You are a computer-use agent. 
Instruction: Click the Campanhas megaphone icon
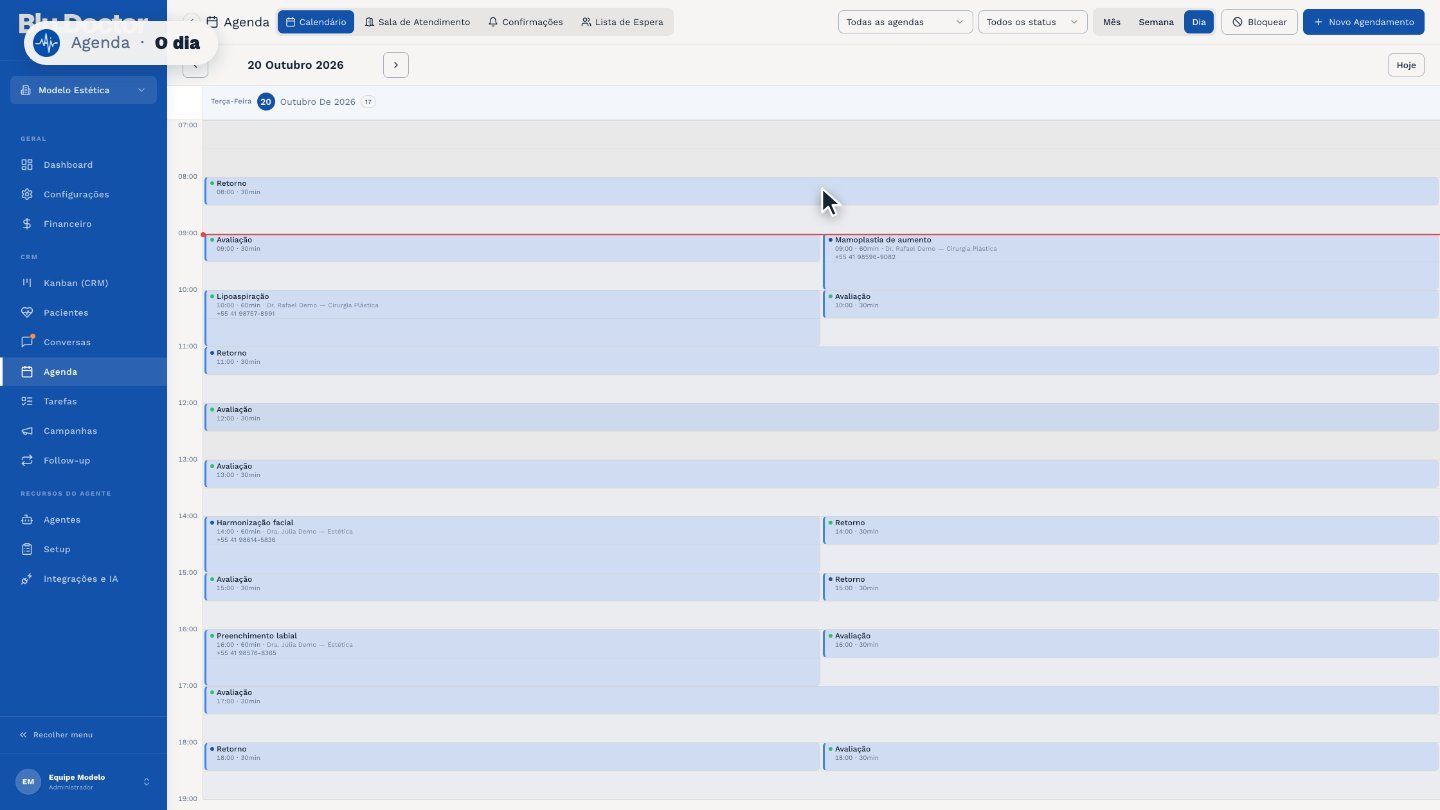pos(27,431)
